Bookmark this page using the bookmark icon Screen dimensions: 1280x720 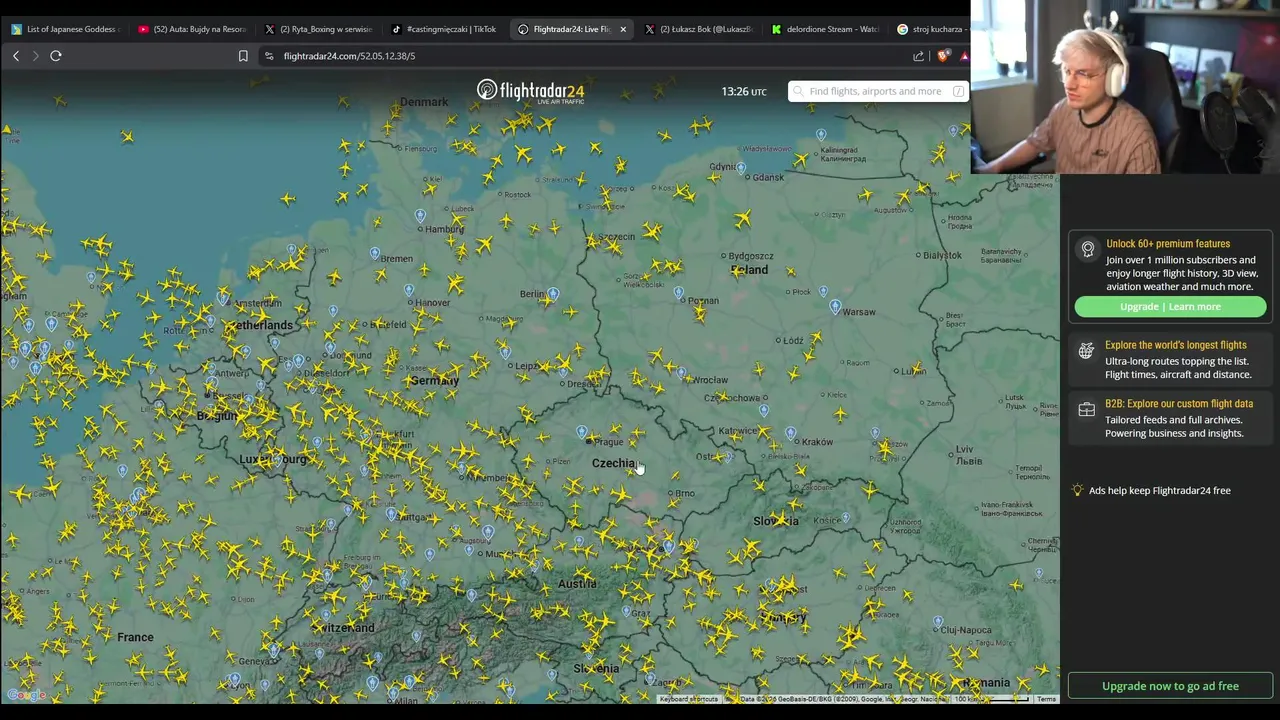[243, 56]
